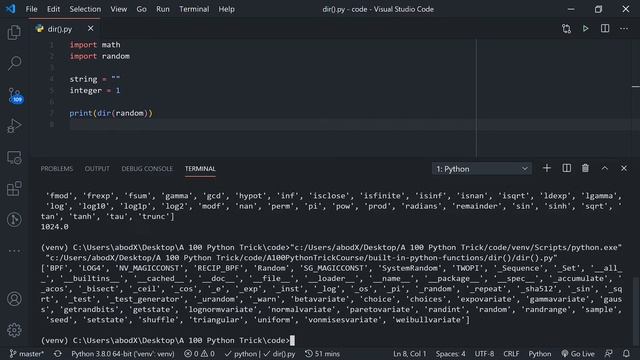Click on integer = 1 line
This screenshot has height=360, width=640.
[95, 91]
